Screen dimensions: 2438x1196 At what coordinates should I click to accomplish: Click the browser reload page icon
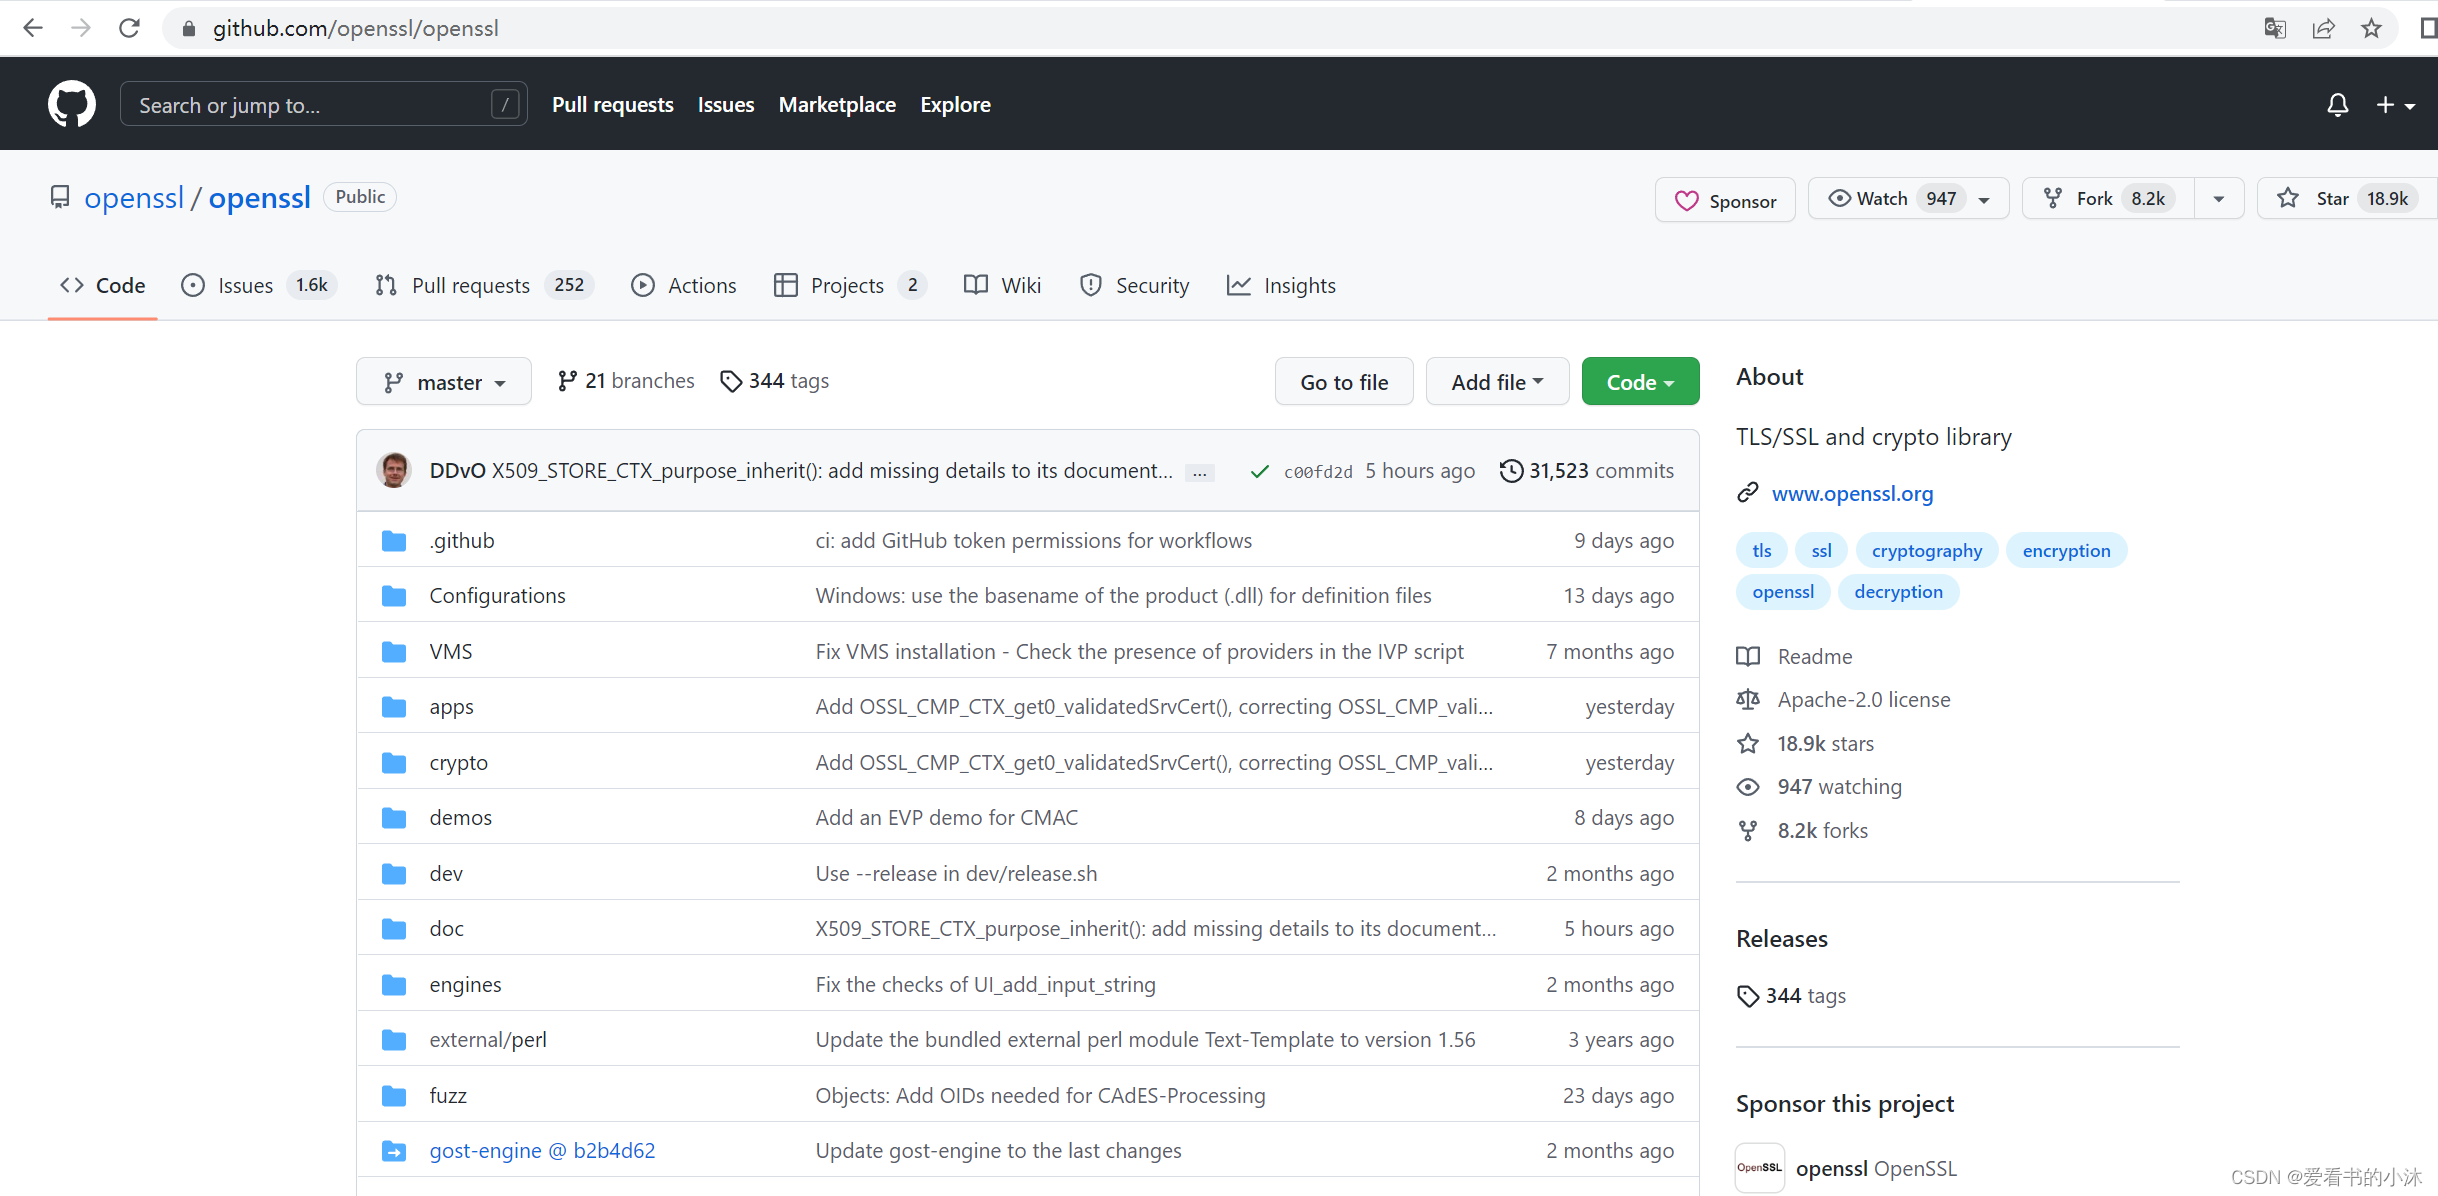[x=129, y=28]
